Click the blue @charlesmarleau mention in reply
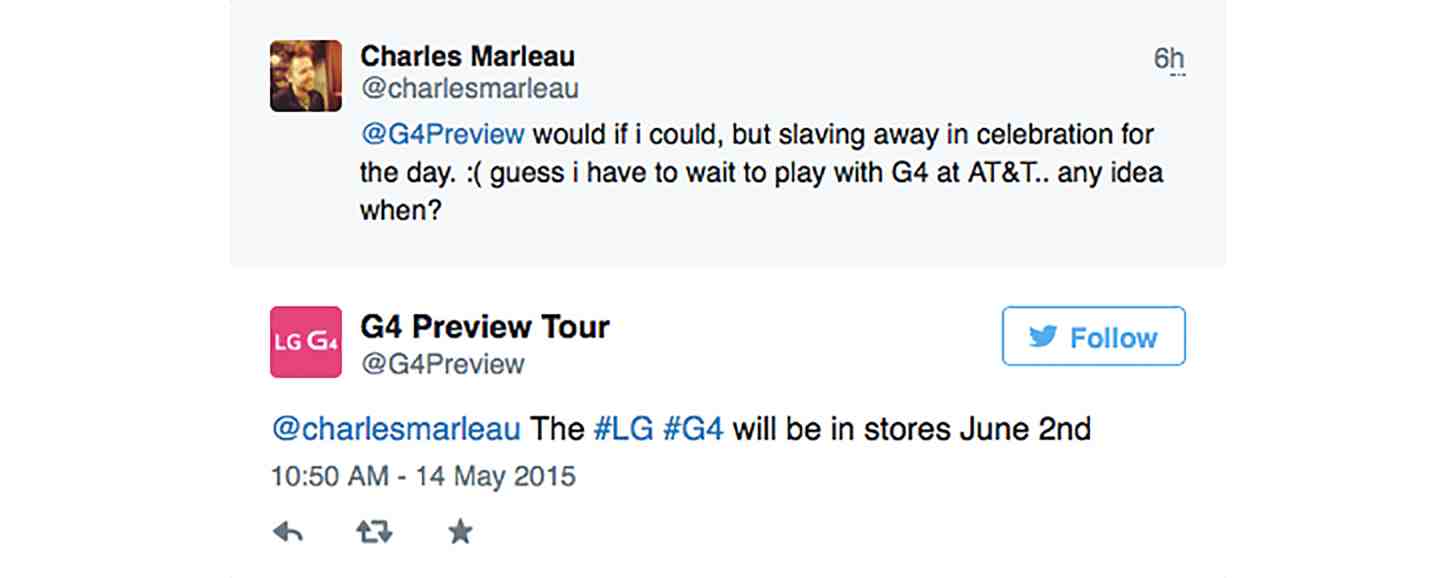The image size is (1456, 578). 396,429
